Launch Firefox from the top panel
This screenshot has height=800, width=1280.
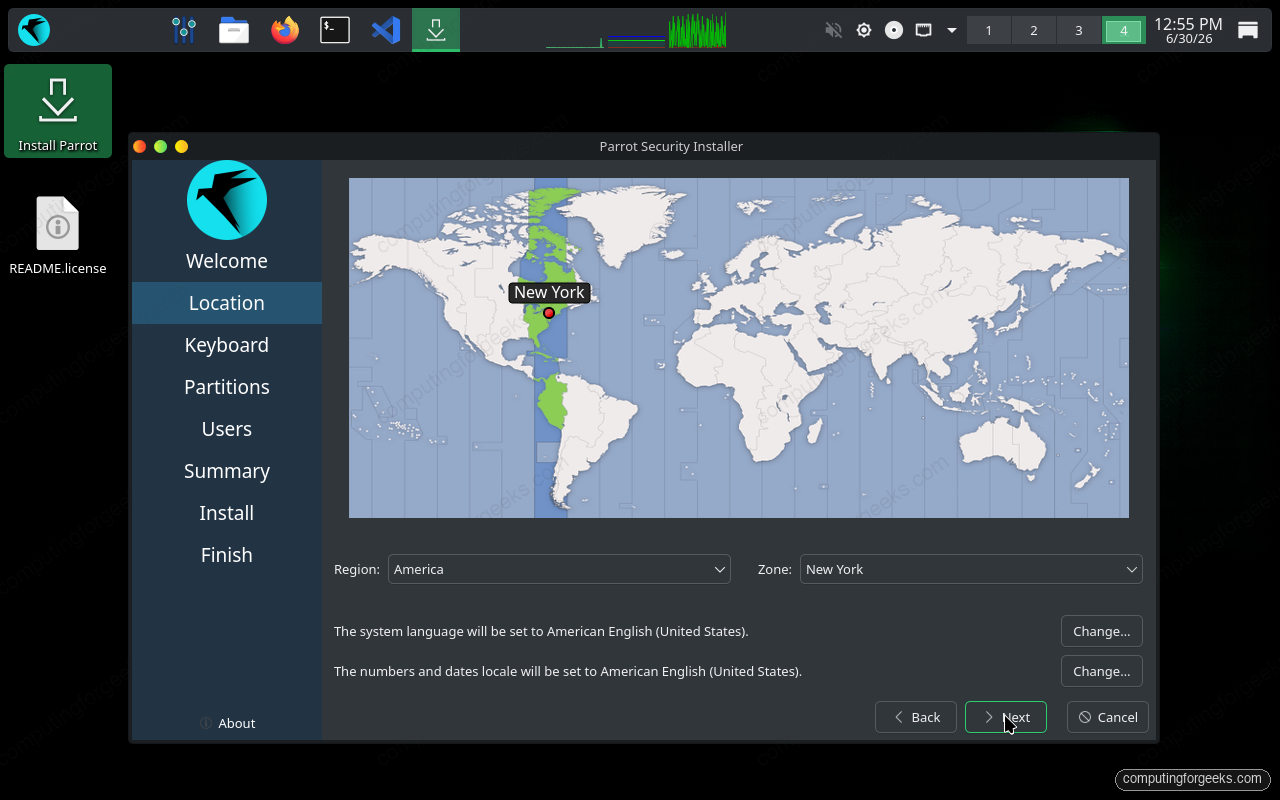tap(285, 30)
